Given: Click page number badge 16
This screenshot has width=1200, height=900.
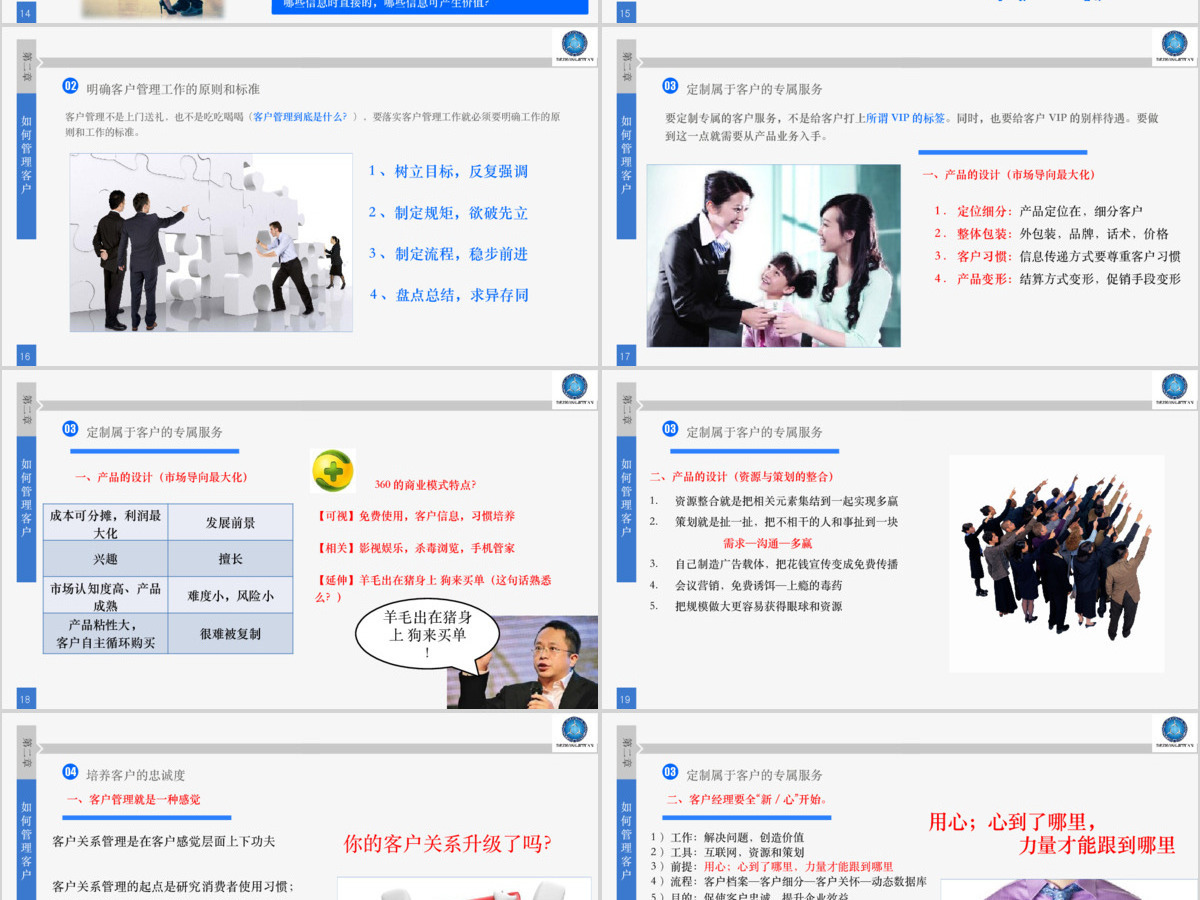Looking at the screenshot, I should 26,356.
